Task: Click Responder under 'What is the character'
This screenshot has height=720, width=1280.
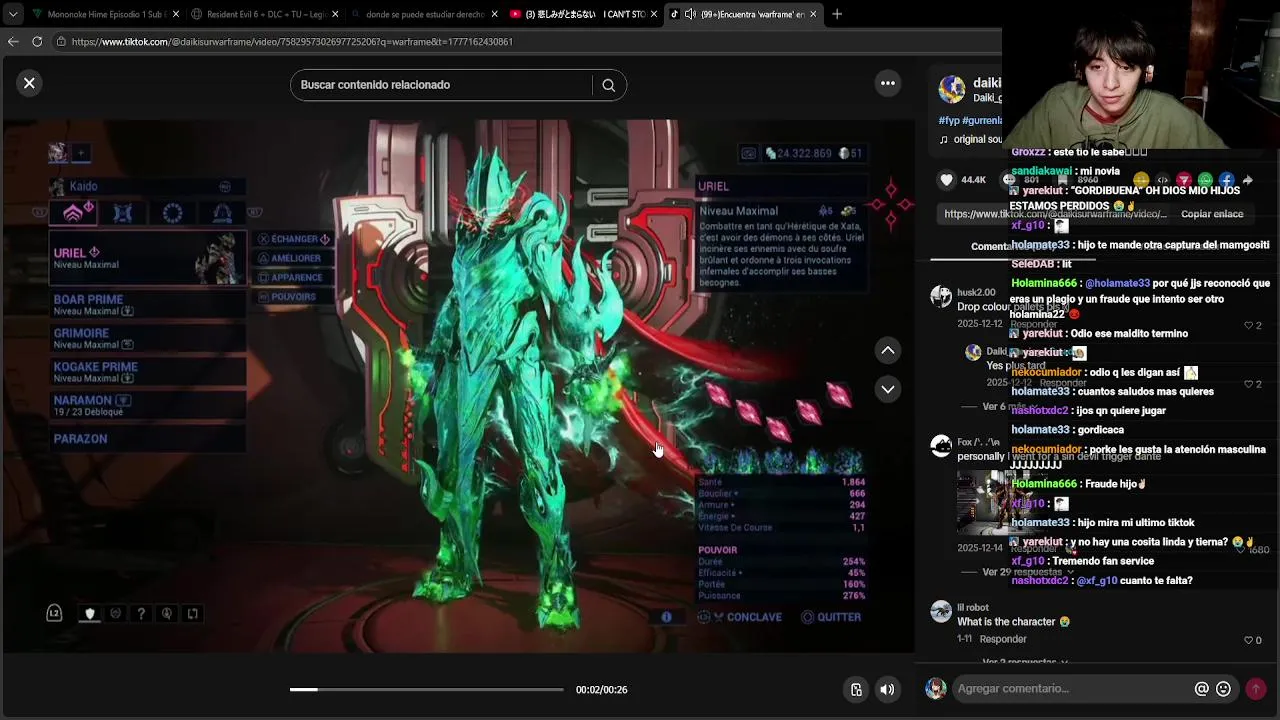Action: click(1003, 639)
